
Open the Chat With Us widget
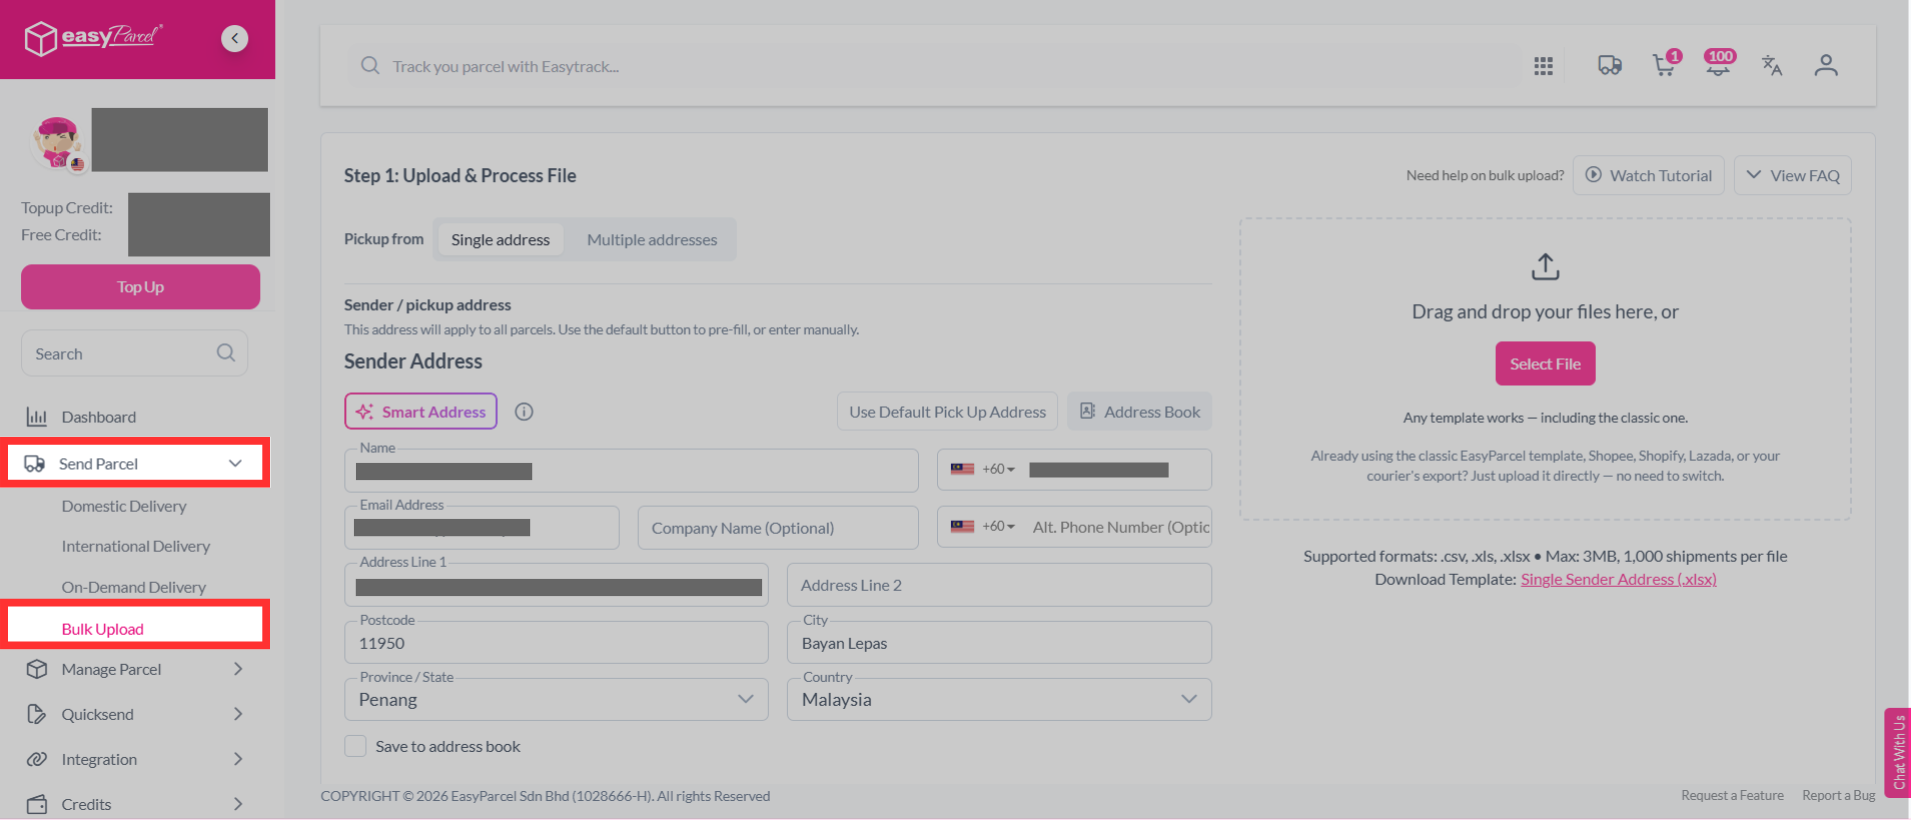point(1897,752)
